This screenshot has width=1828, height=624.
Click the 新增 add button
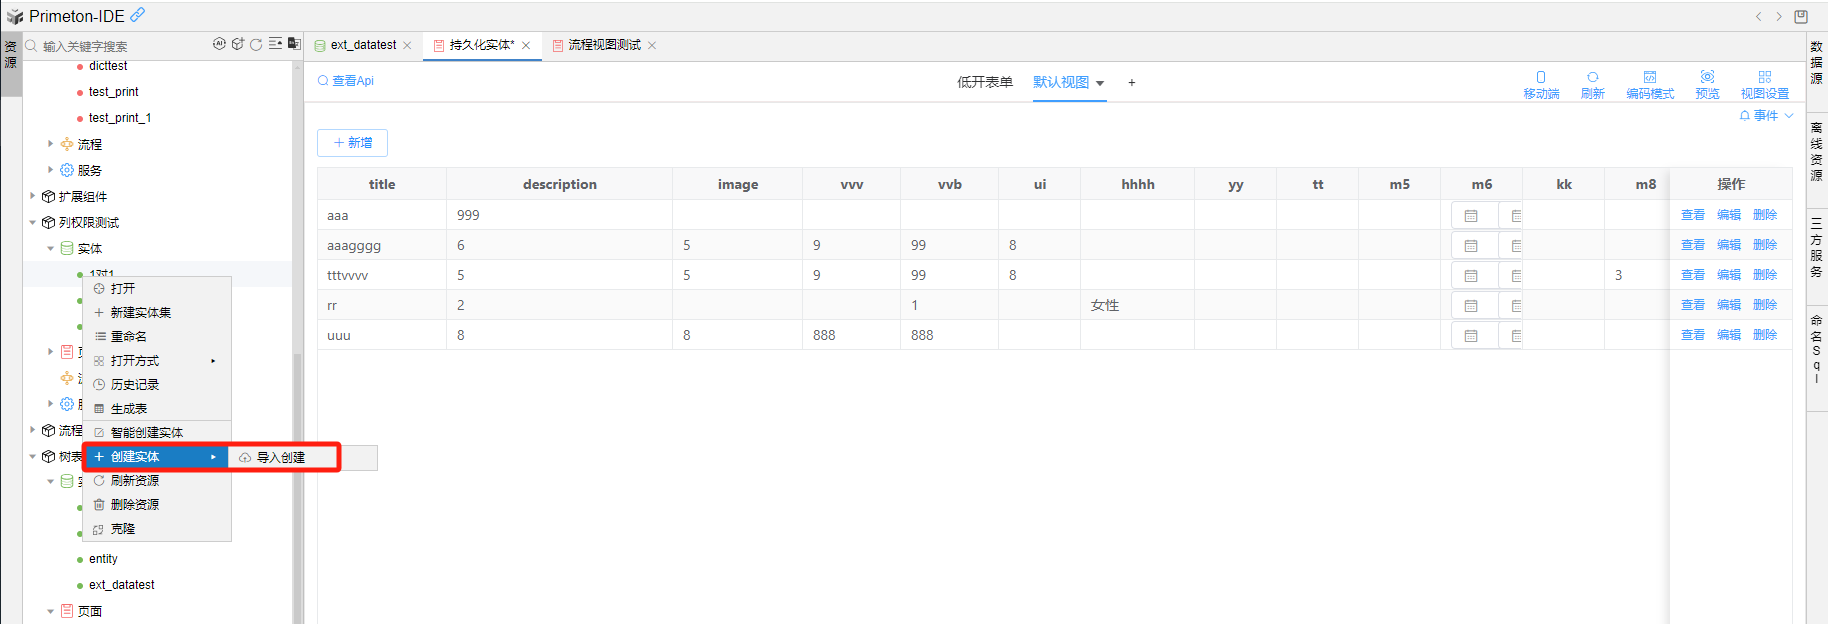[x=352, y=143]
